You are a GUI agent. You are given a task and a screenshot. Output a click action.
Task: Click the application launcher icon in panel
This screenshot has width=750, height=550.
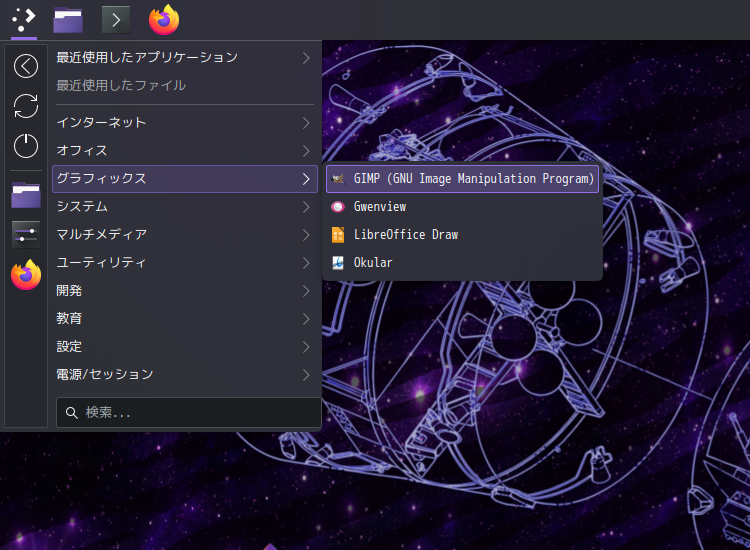24,20
